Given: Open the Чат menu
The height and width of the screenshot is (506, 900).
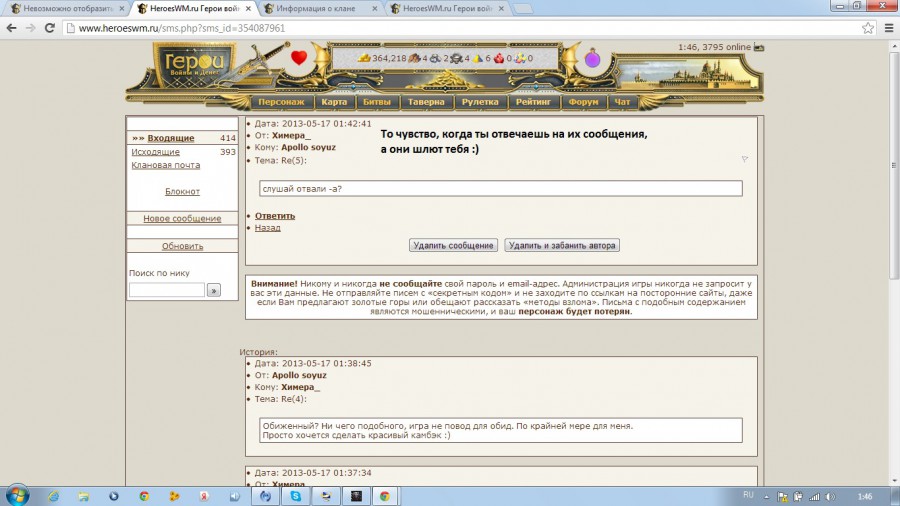Looking at the screenshot, I should point(622,102).
